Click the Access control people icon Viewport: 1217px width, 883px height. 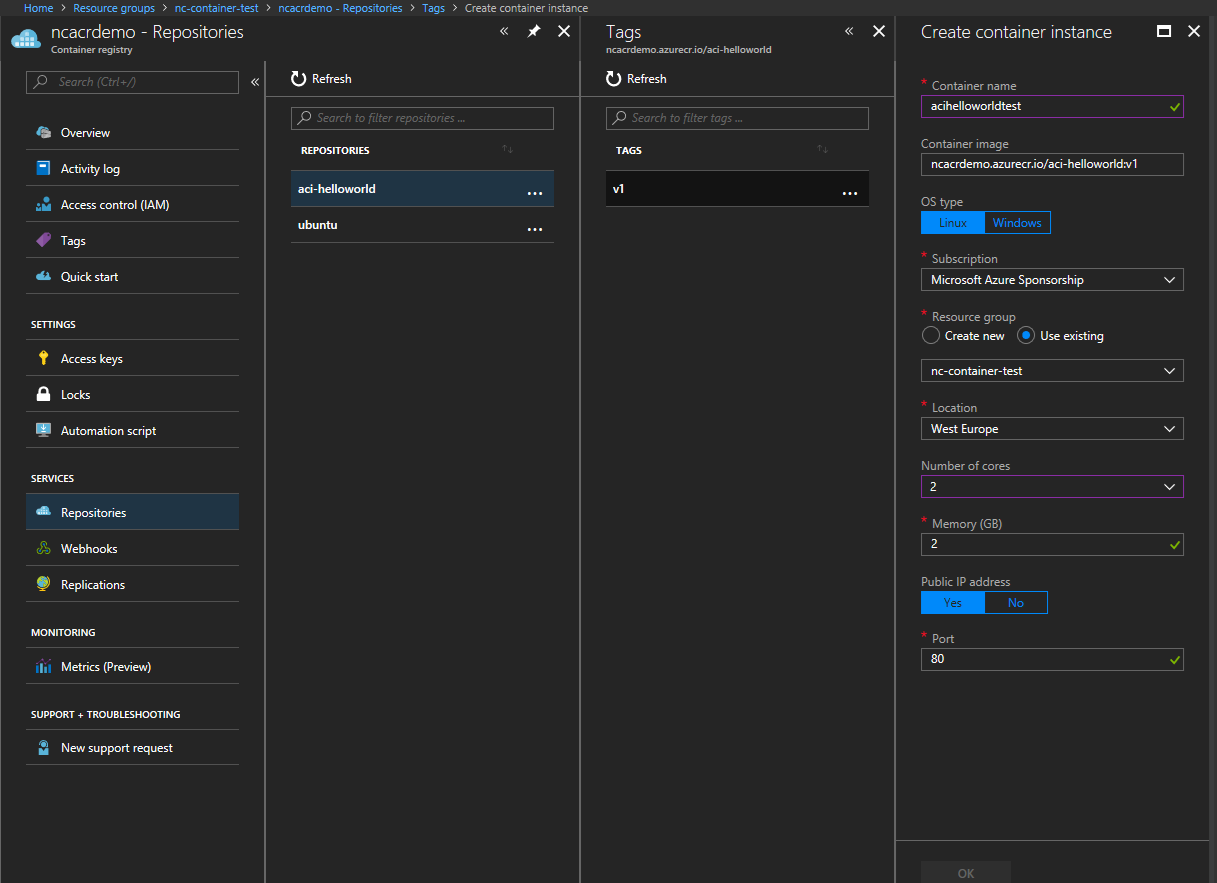[43, 205]
